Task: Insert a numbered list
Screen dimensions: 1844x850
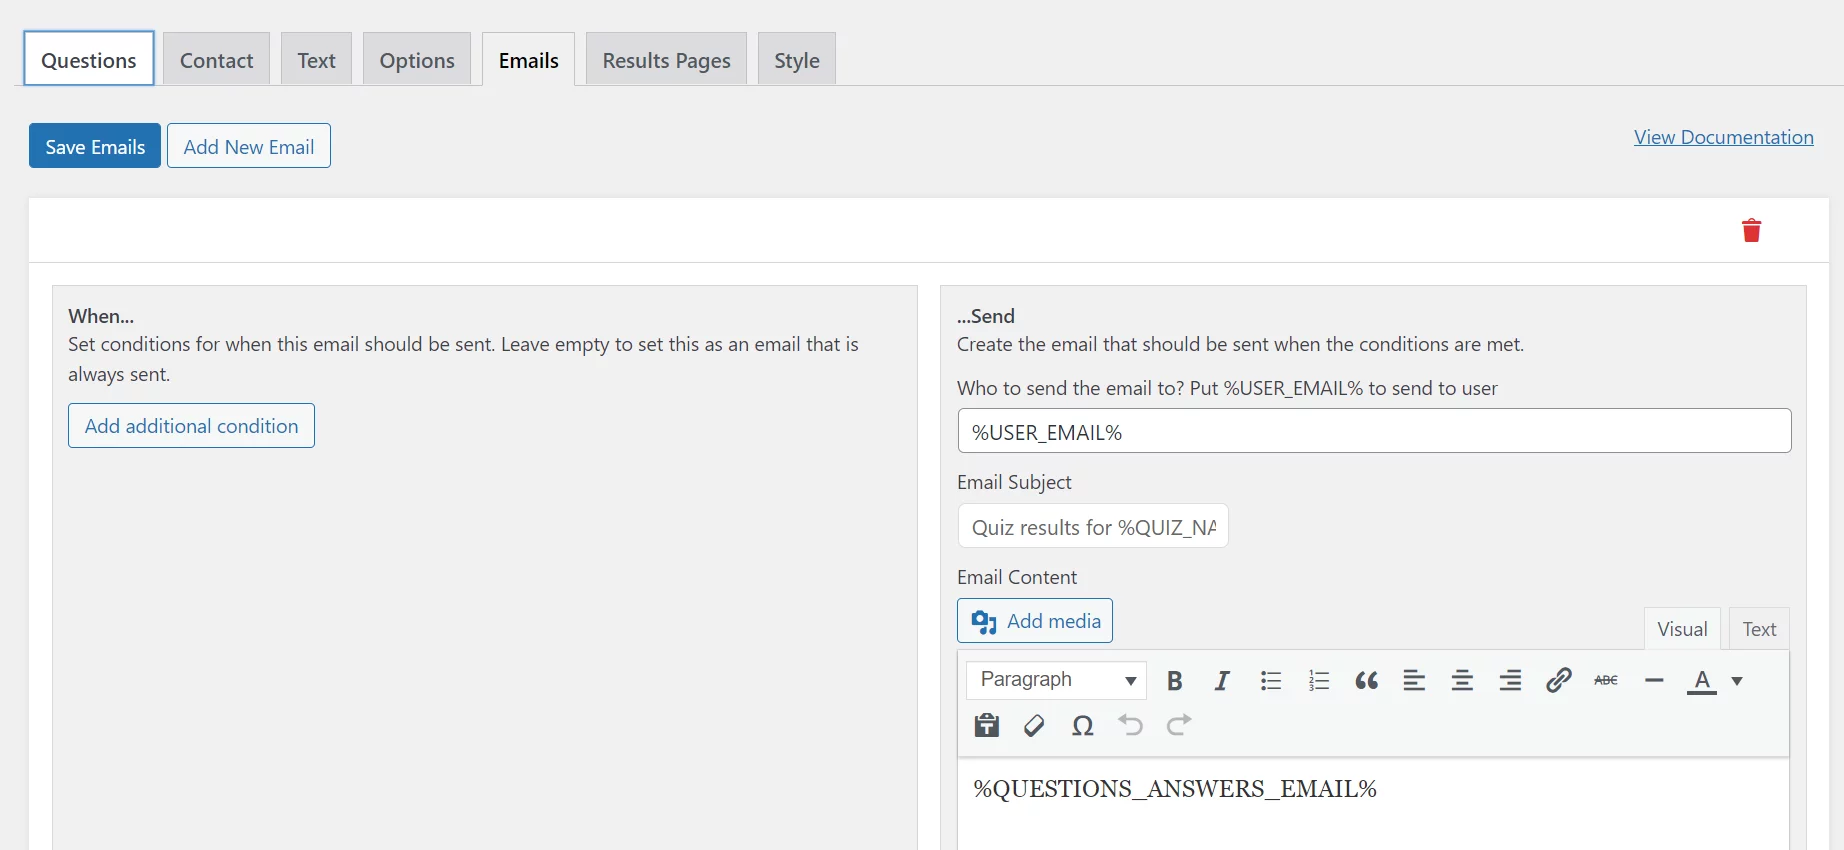Action: tap(1318, 681)
